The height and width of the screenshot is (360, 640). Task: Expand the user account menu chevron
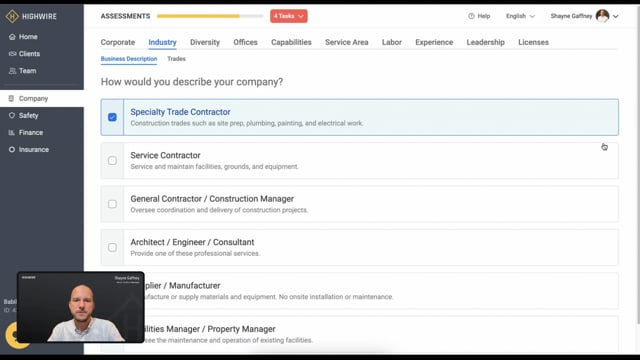616,16
